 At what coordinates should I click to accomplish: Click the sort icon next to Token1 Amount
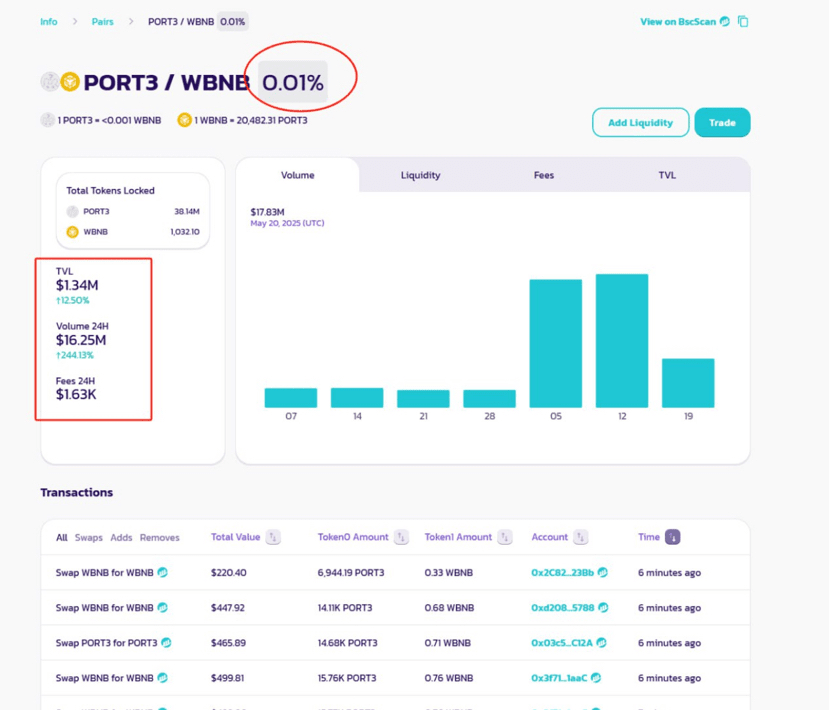[x=505, y=537]
